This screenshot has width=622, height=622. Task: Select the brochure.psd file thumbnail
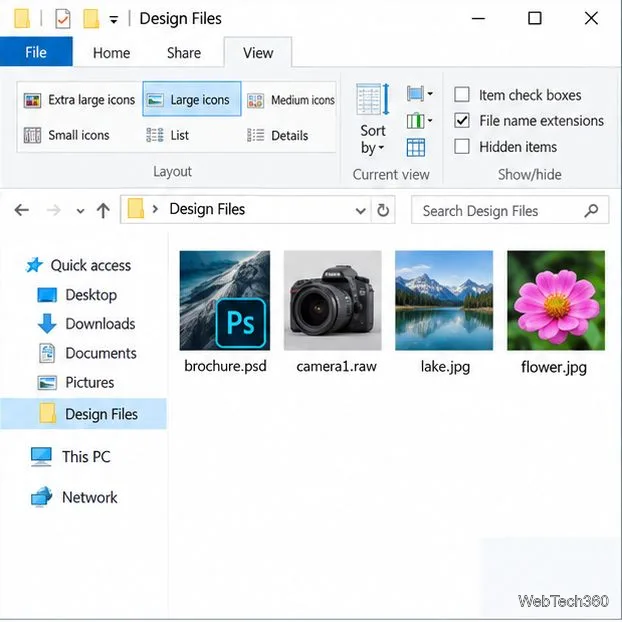[x=225, y=301]
